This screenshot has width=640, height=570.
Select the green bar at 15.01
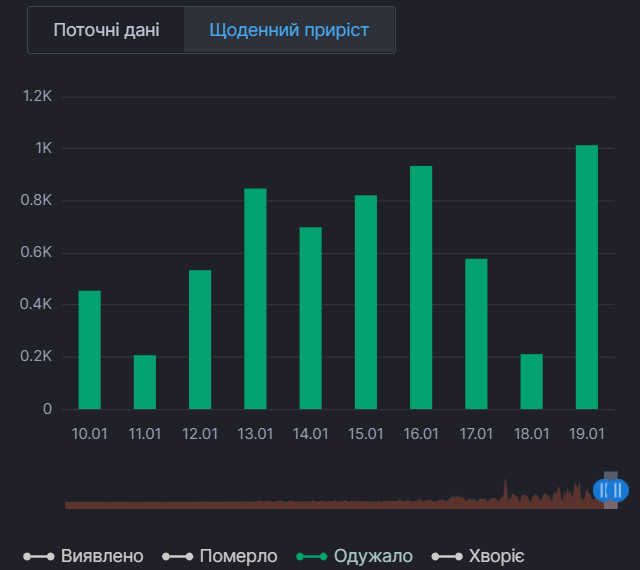click(366, 302)
